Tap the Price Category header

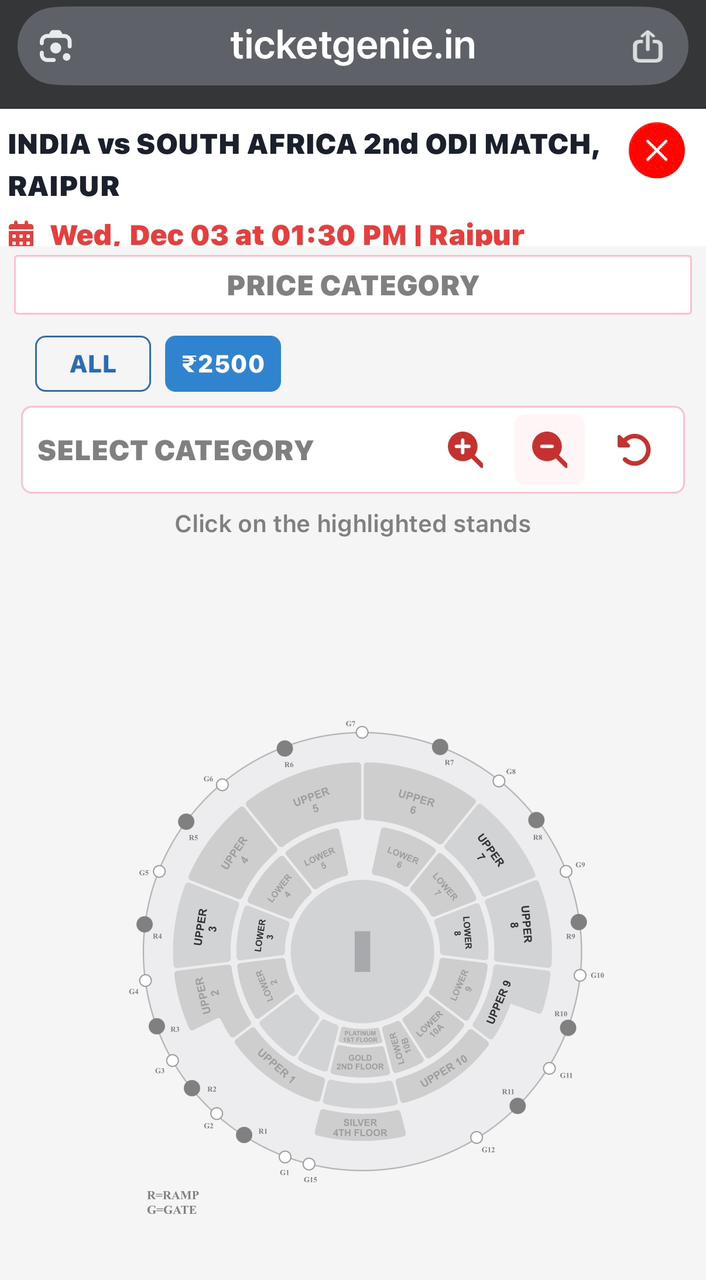353,286
